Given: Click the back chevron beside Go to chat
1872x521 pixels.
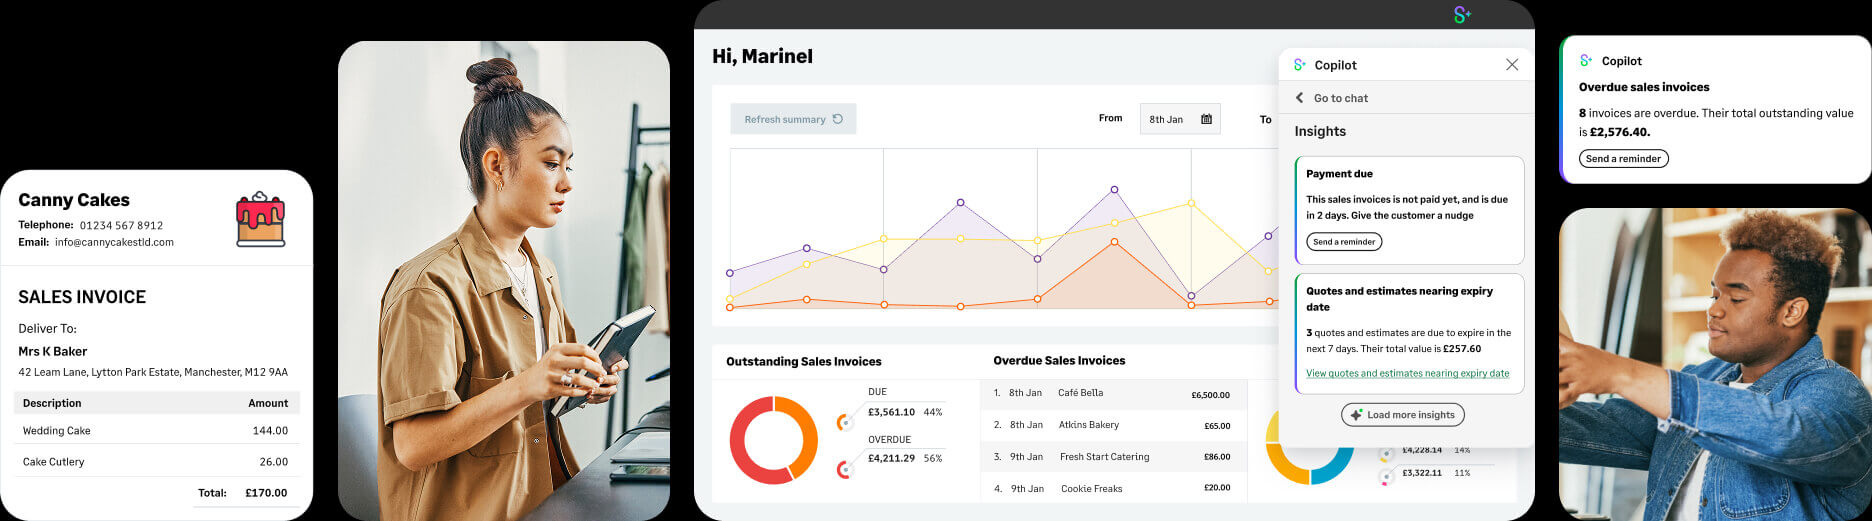Looking at the screenshot, I should [1299, 98].
